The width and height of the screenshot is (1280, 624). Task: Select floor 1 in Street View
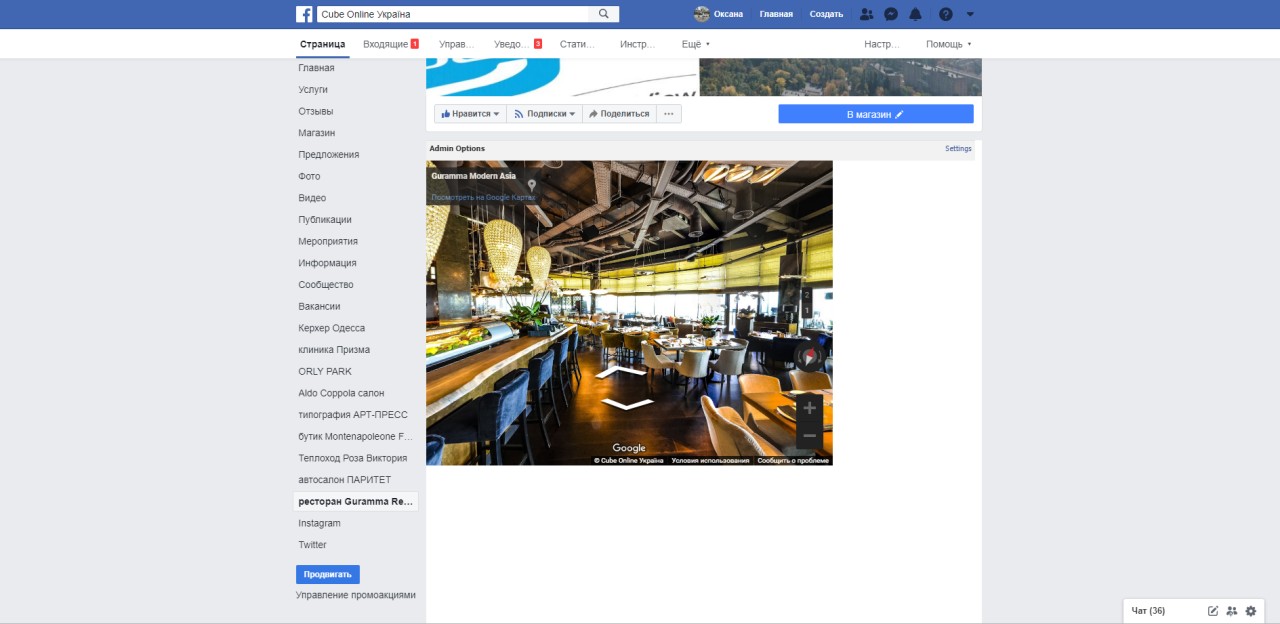[x=807, y=310]
